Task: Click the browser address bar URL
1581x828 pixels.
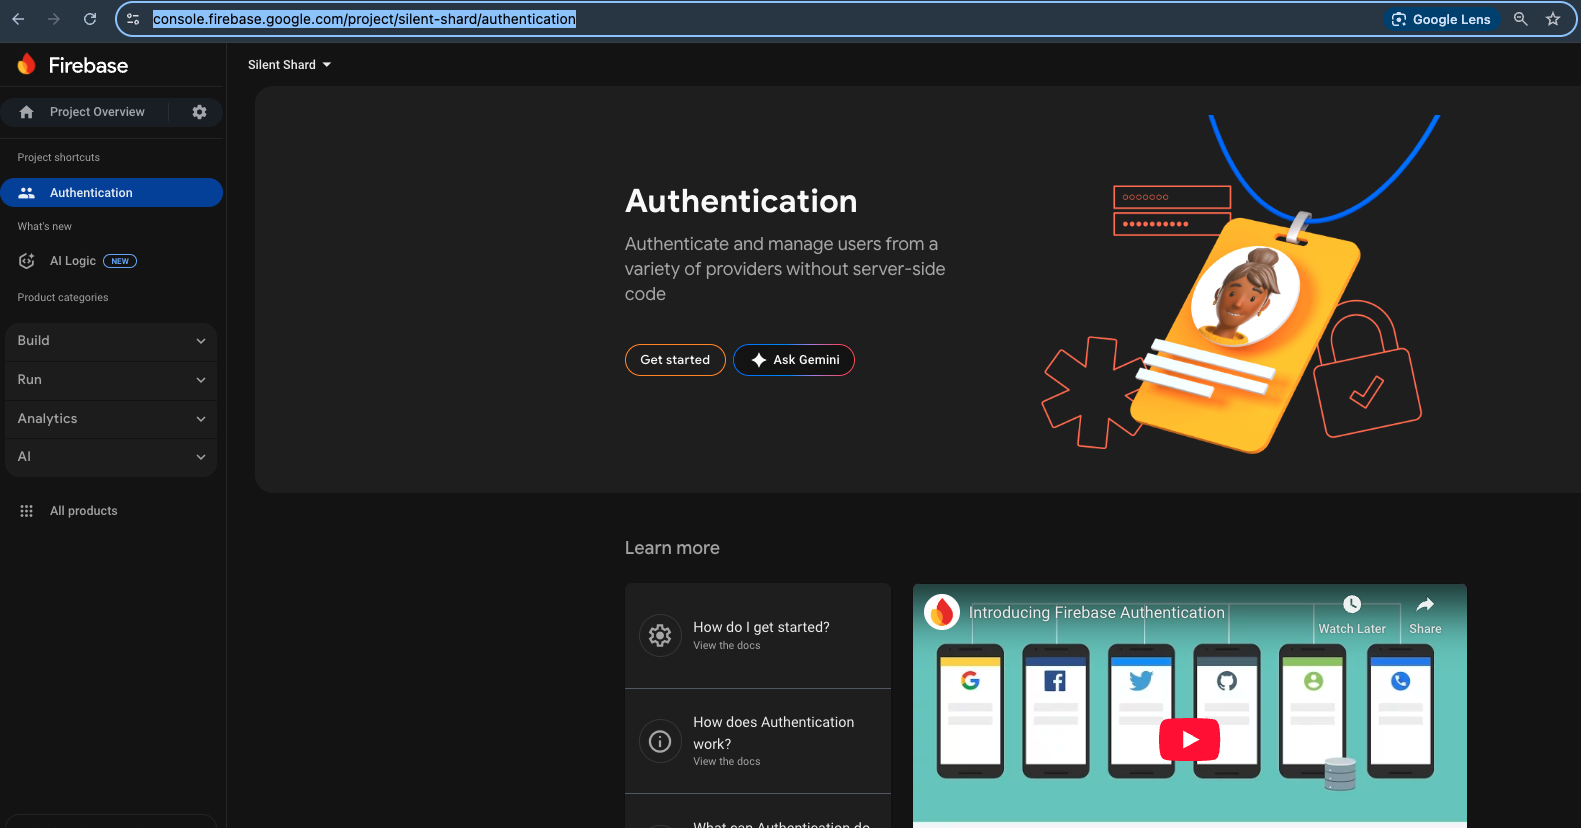Action: [364, 19]
